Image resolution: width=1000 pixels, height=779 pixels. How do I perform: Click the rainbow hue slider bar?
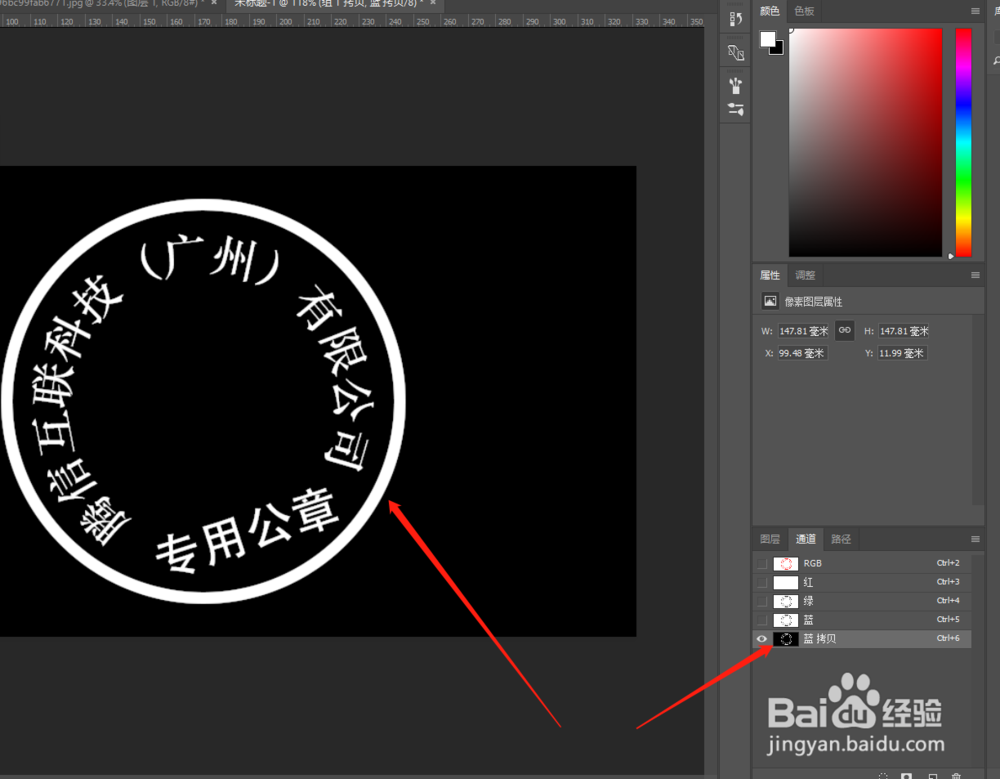pyautogui.click(x=963, y=142)
